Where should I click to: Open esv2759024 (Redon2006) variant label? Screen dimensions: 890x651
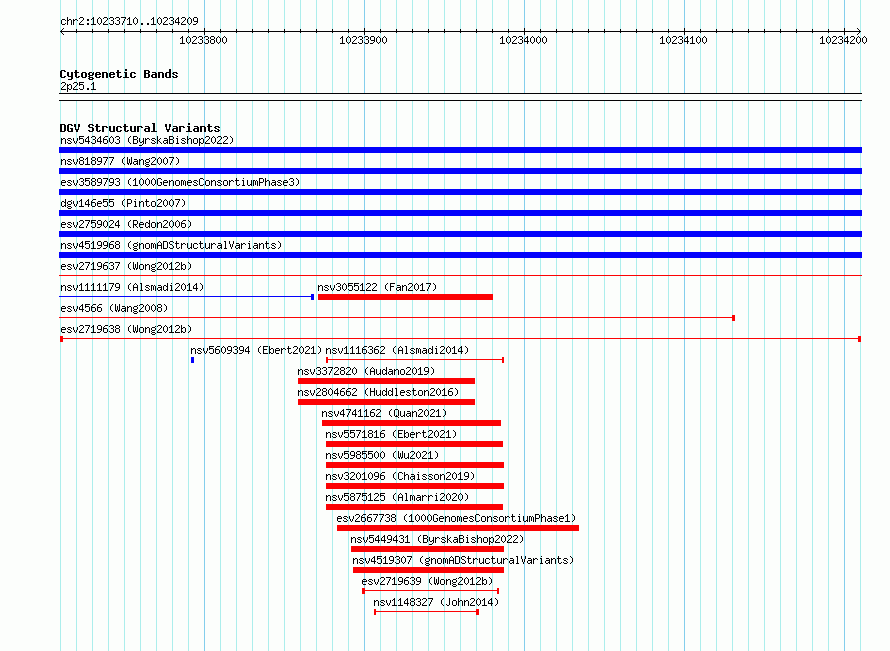coord(126,224)
